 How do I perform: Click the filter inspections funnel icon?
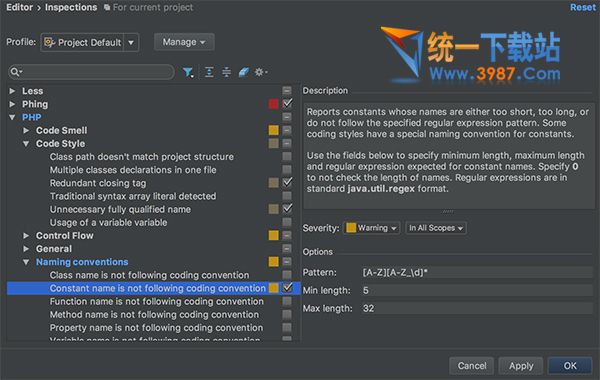click(x=188, y=72)
